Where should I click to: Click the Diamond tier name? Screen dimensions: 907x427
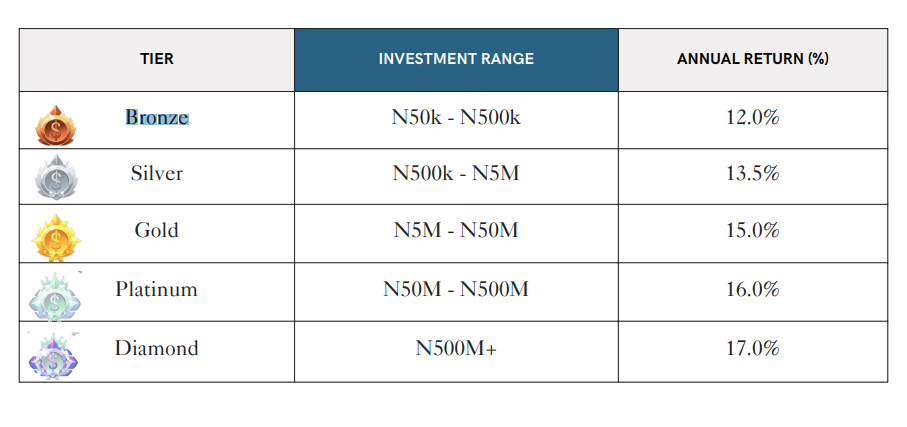[x=157, y=348]
